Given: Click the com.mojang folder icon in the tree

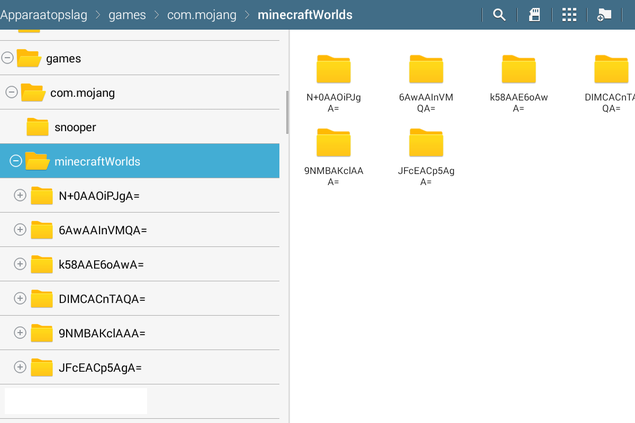Looking at the screenshot, I should (33, 92).
